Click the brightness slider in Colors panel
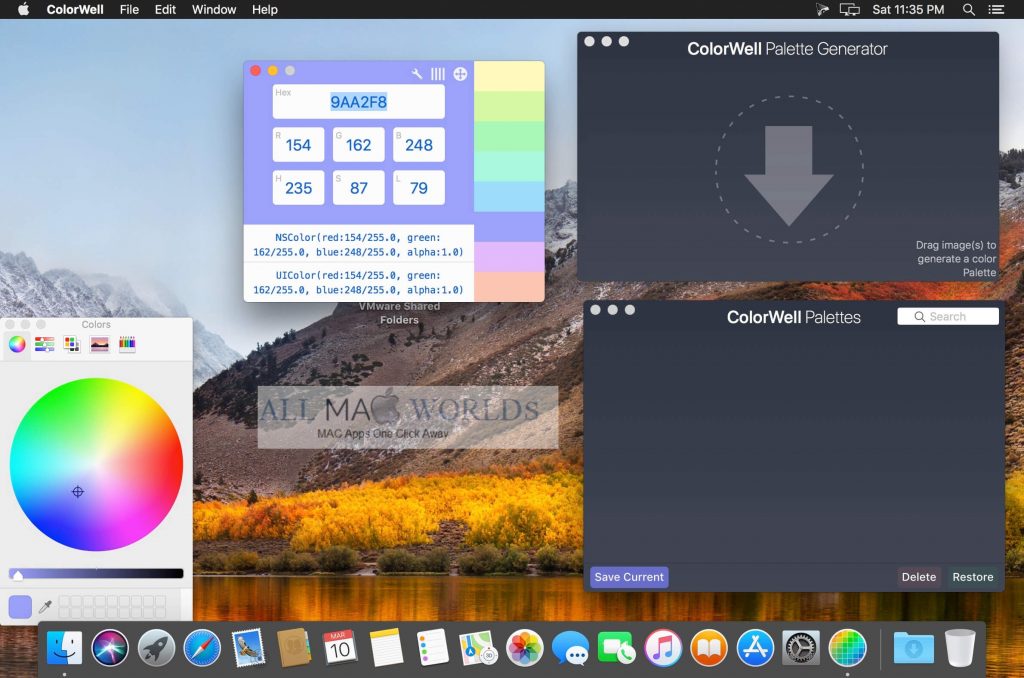The height and width of the screenshot is (678, 1024). coord(96,573)
